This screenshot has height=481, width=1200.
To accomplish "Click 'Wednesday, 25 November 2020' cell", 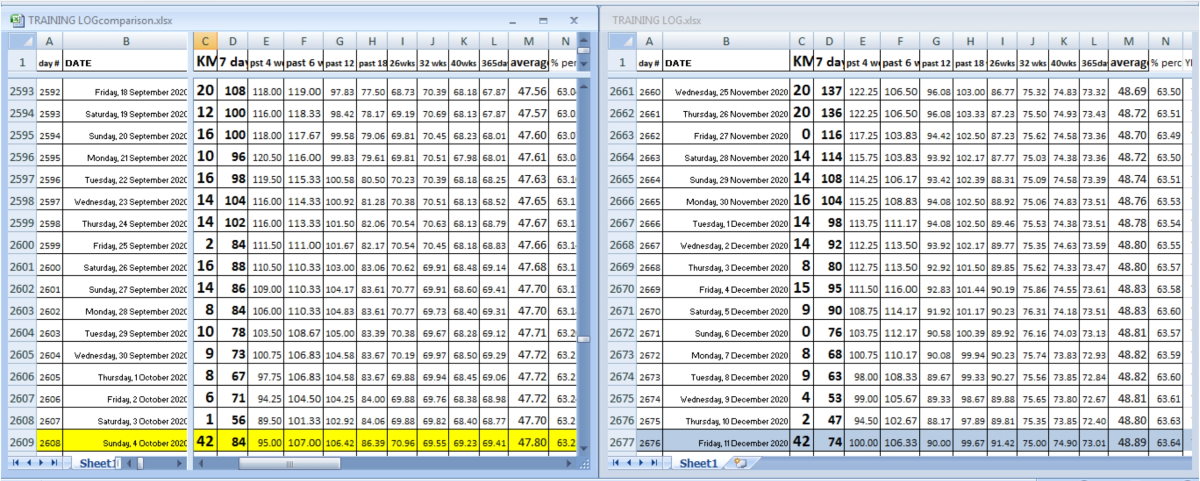I will [725, 91].
